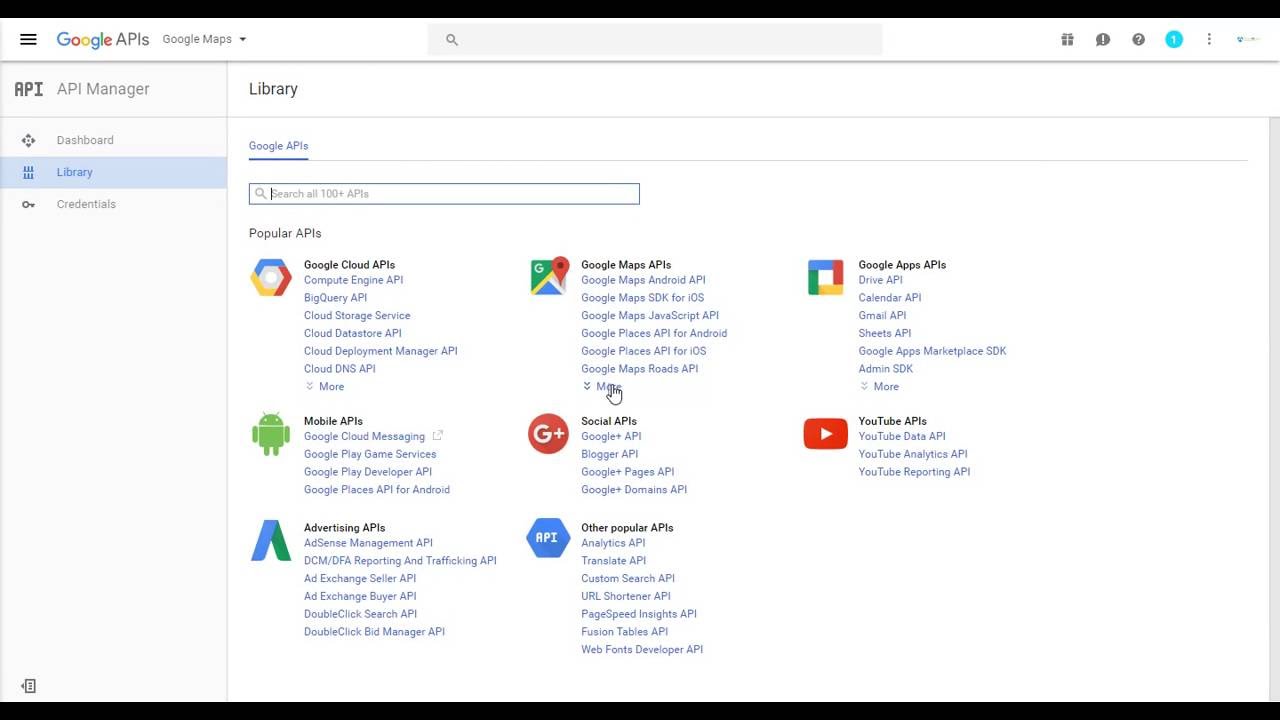Open the Cloud DNS API link

[339, 369]
